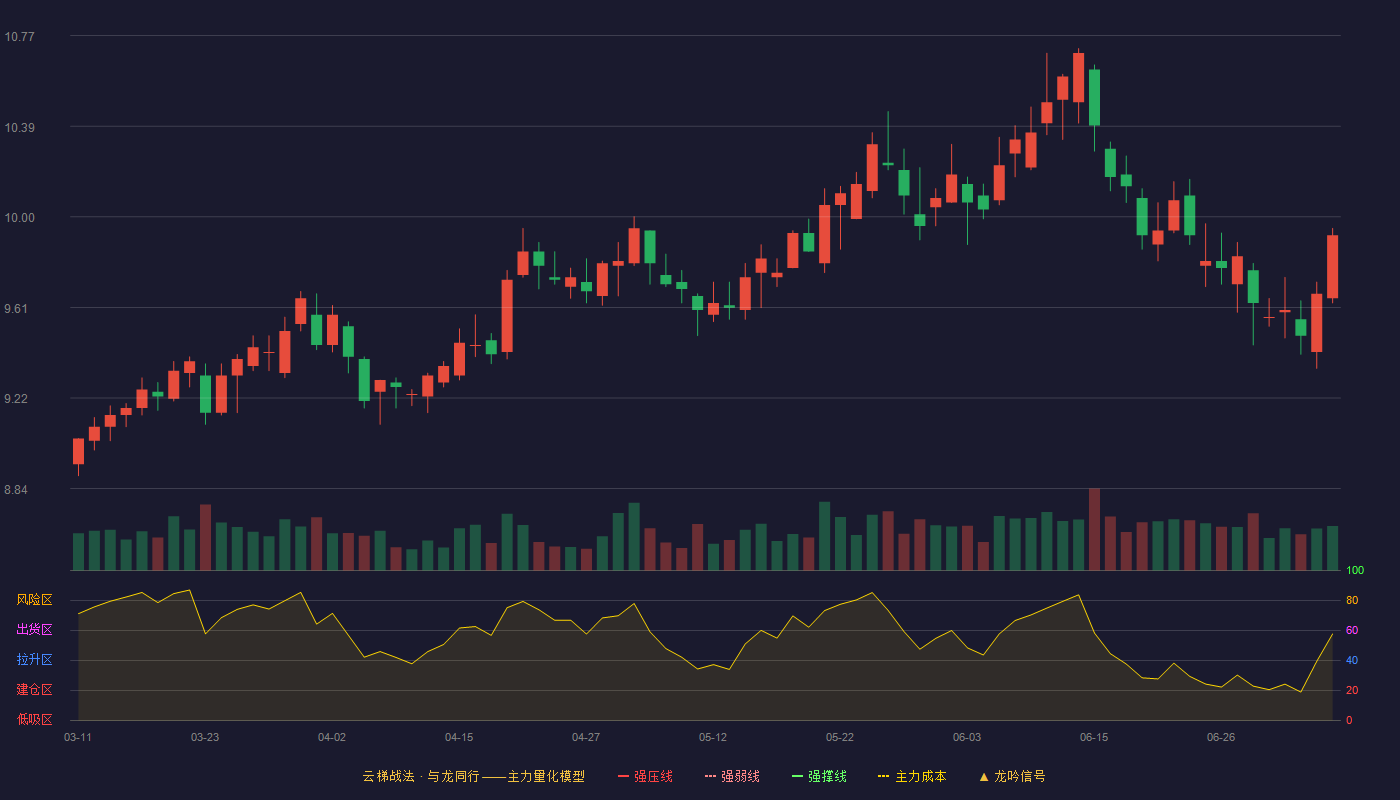Screen dimensions: 1400x800
Task: Toggle the 主力成本 legend item
Action: pyautogui.click(x=912, y=776)
